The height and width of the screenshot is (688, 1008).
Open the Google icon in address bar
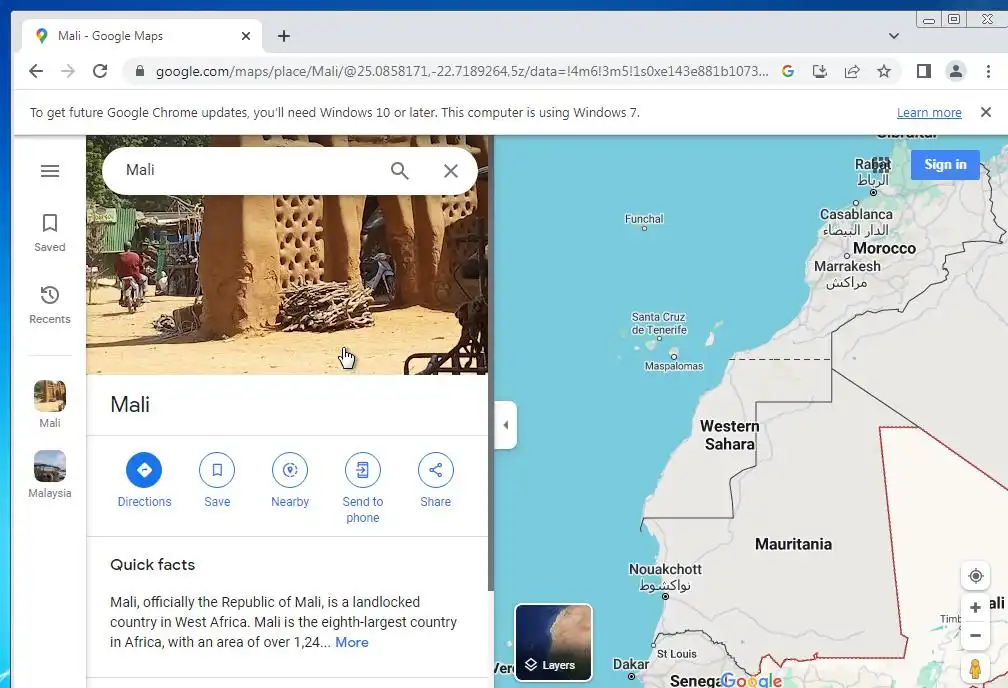[788, 71]
